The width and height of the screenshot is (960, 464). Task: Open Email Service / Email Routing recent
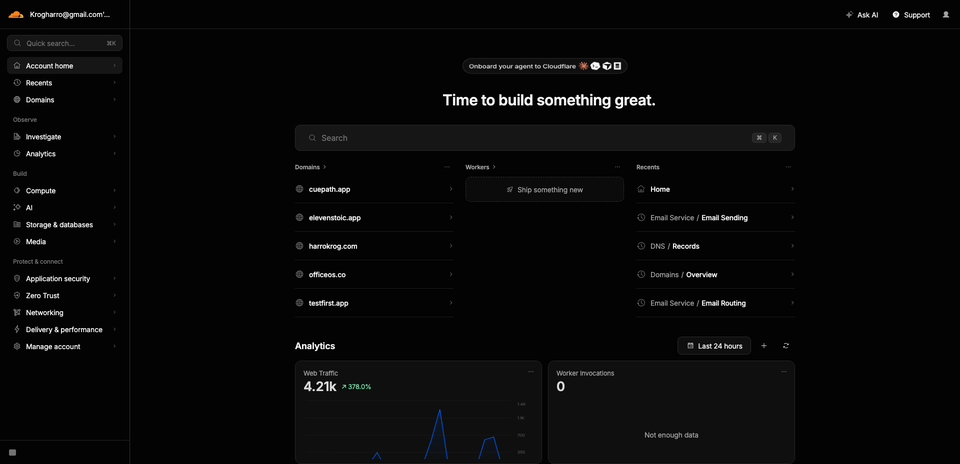click(716, 303)
